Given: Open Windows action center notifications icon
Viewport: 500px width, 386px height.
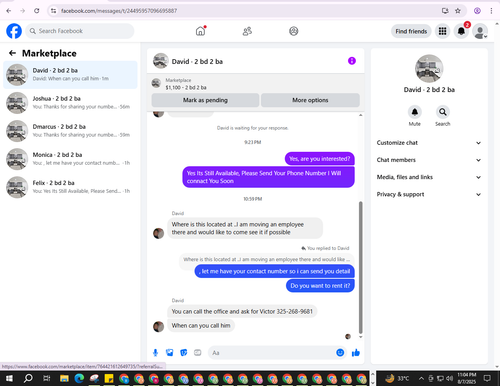Looking at the screenshot, I should (x=487, y=378).
